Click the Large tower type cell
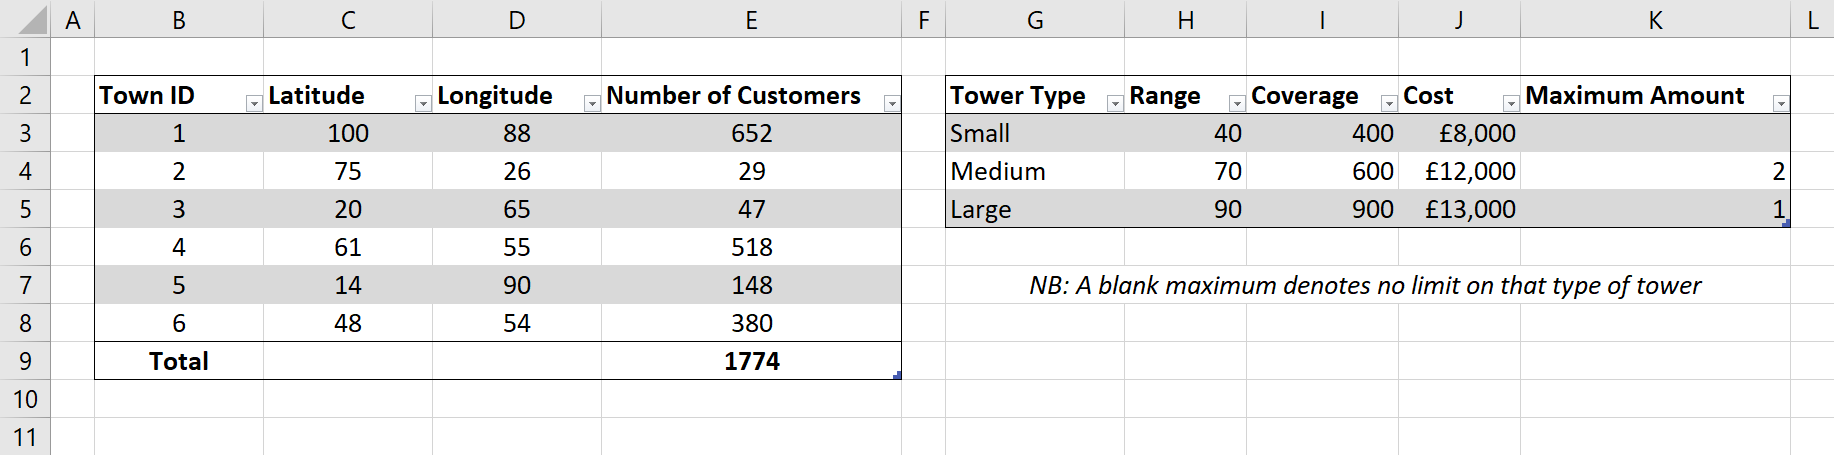This screenshot has width=1834, height=455. (1035, 209)
